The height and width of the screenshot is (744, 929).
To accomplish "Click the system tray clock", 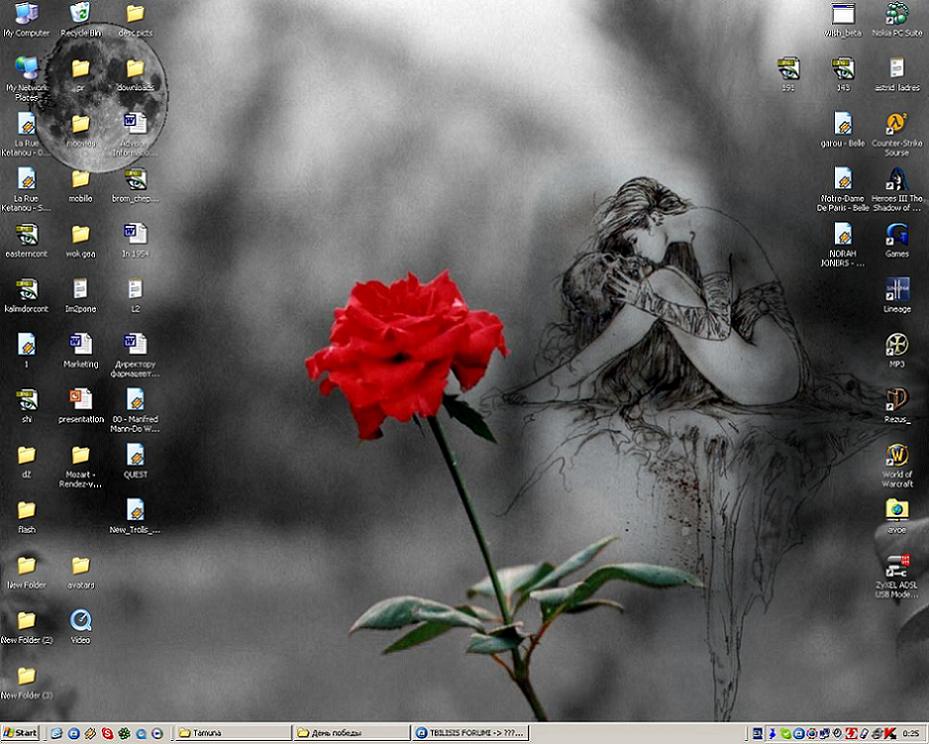I will click(910, 733).
